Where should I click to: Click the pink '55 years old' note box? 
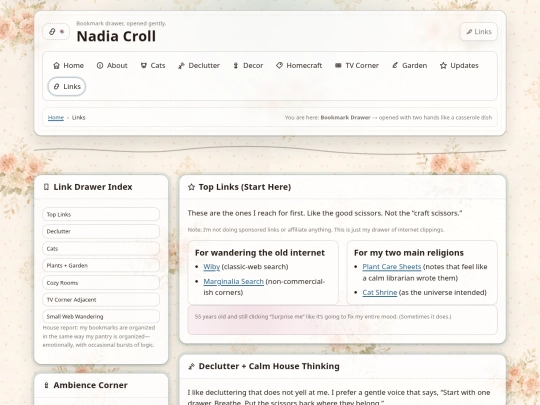(342, 320)
